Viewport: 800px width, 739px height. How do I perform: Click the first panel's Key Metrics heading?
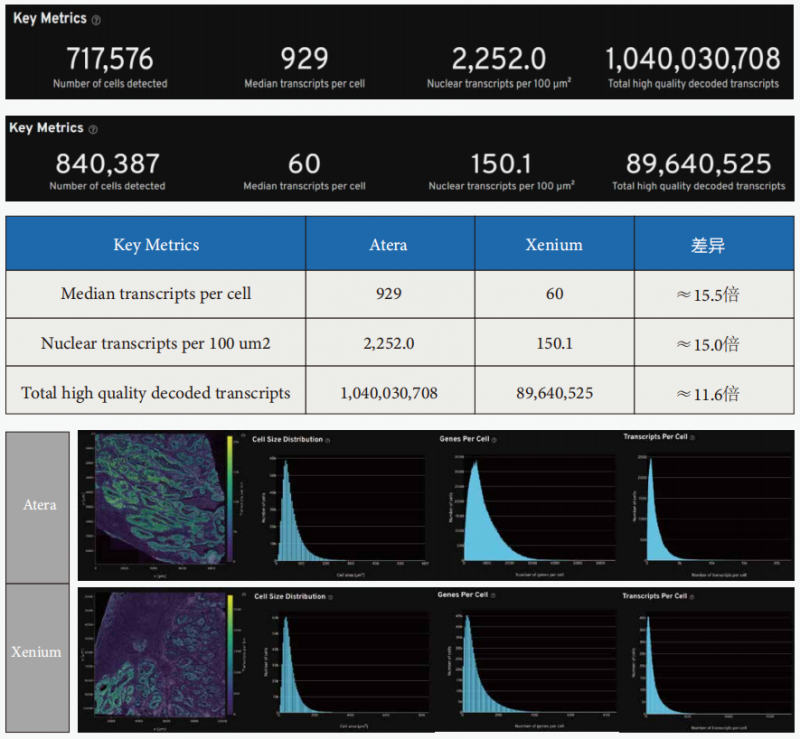50,18
